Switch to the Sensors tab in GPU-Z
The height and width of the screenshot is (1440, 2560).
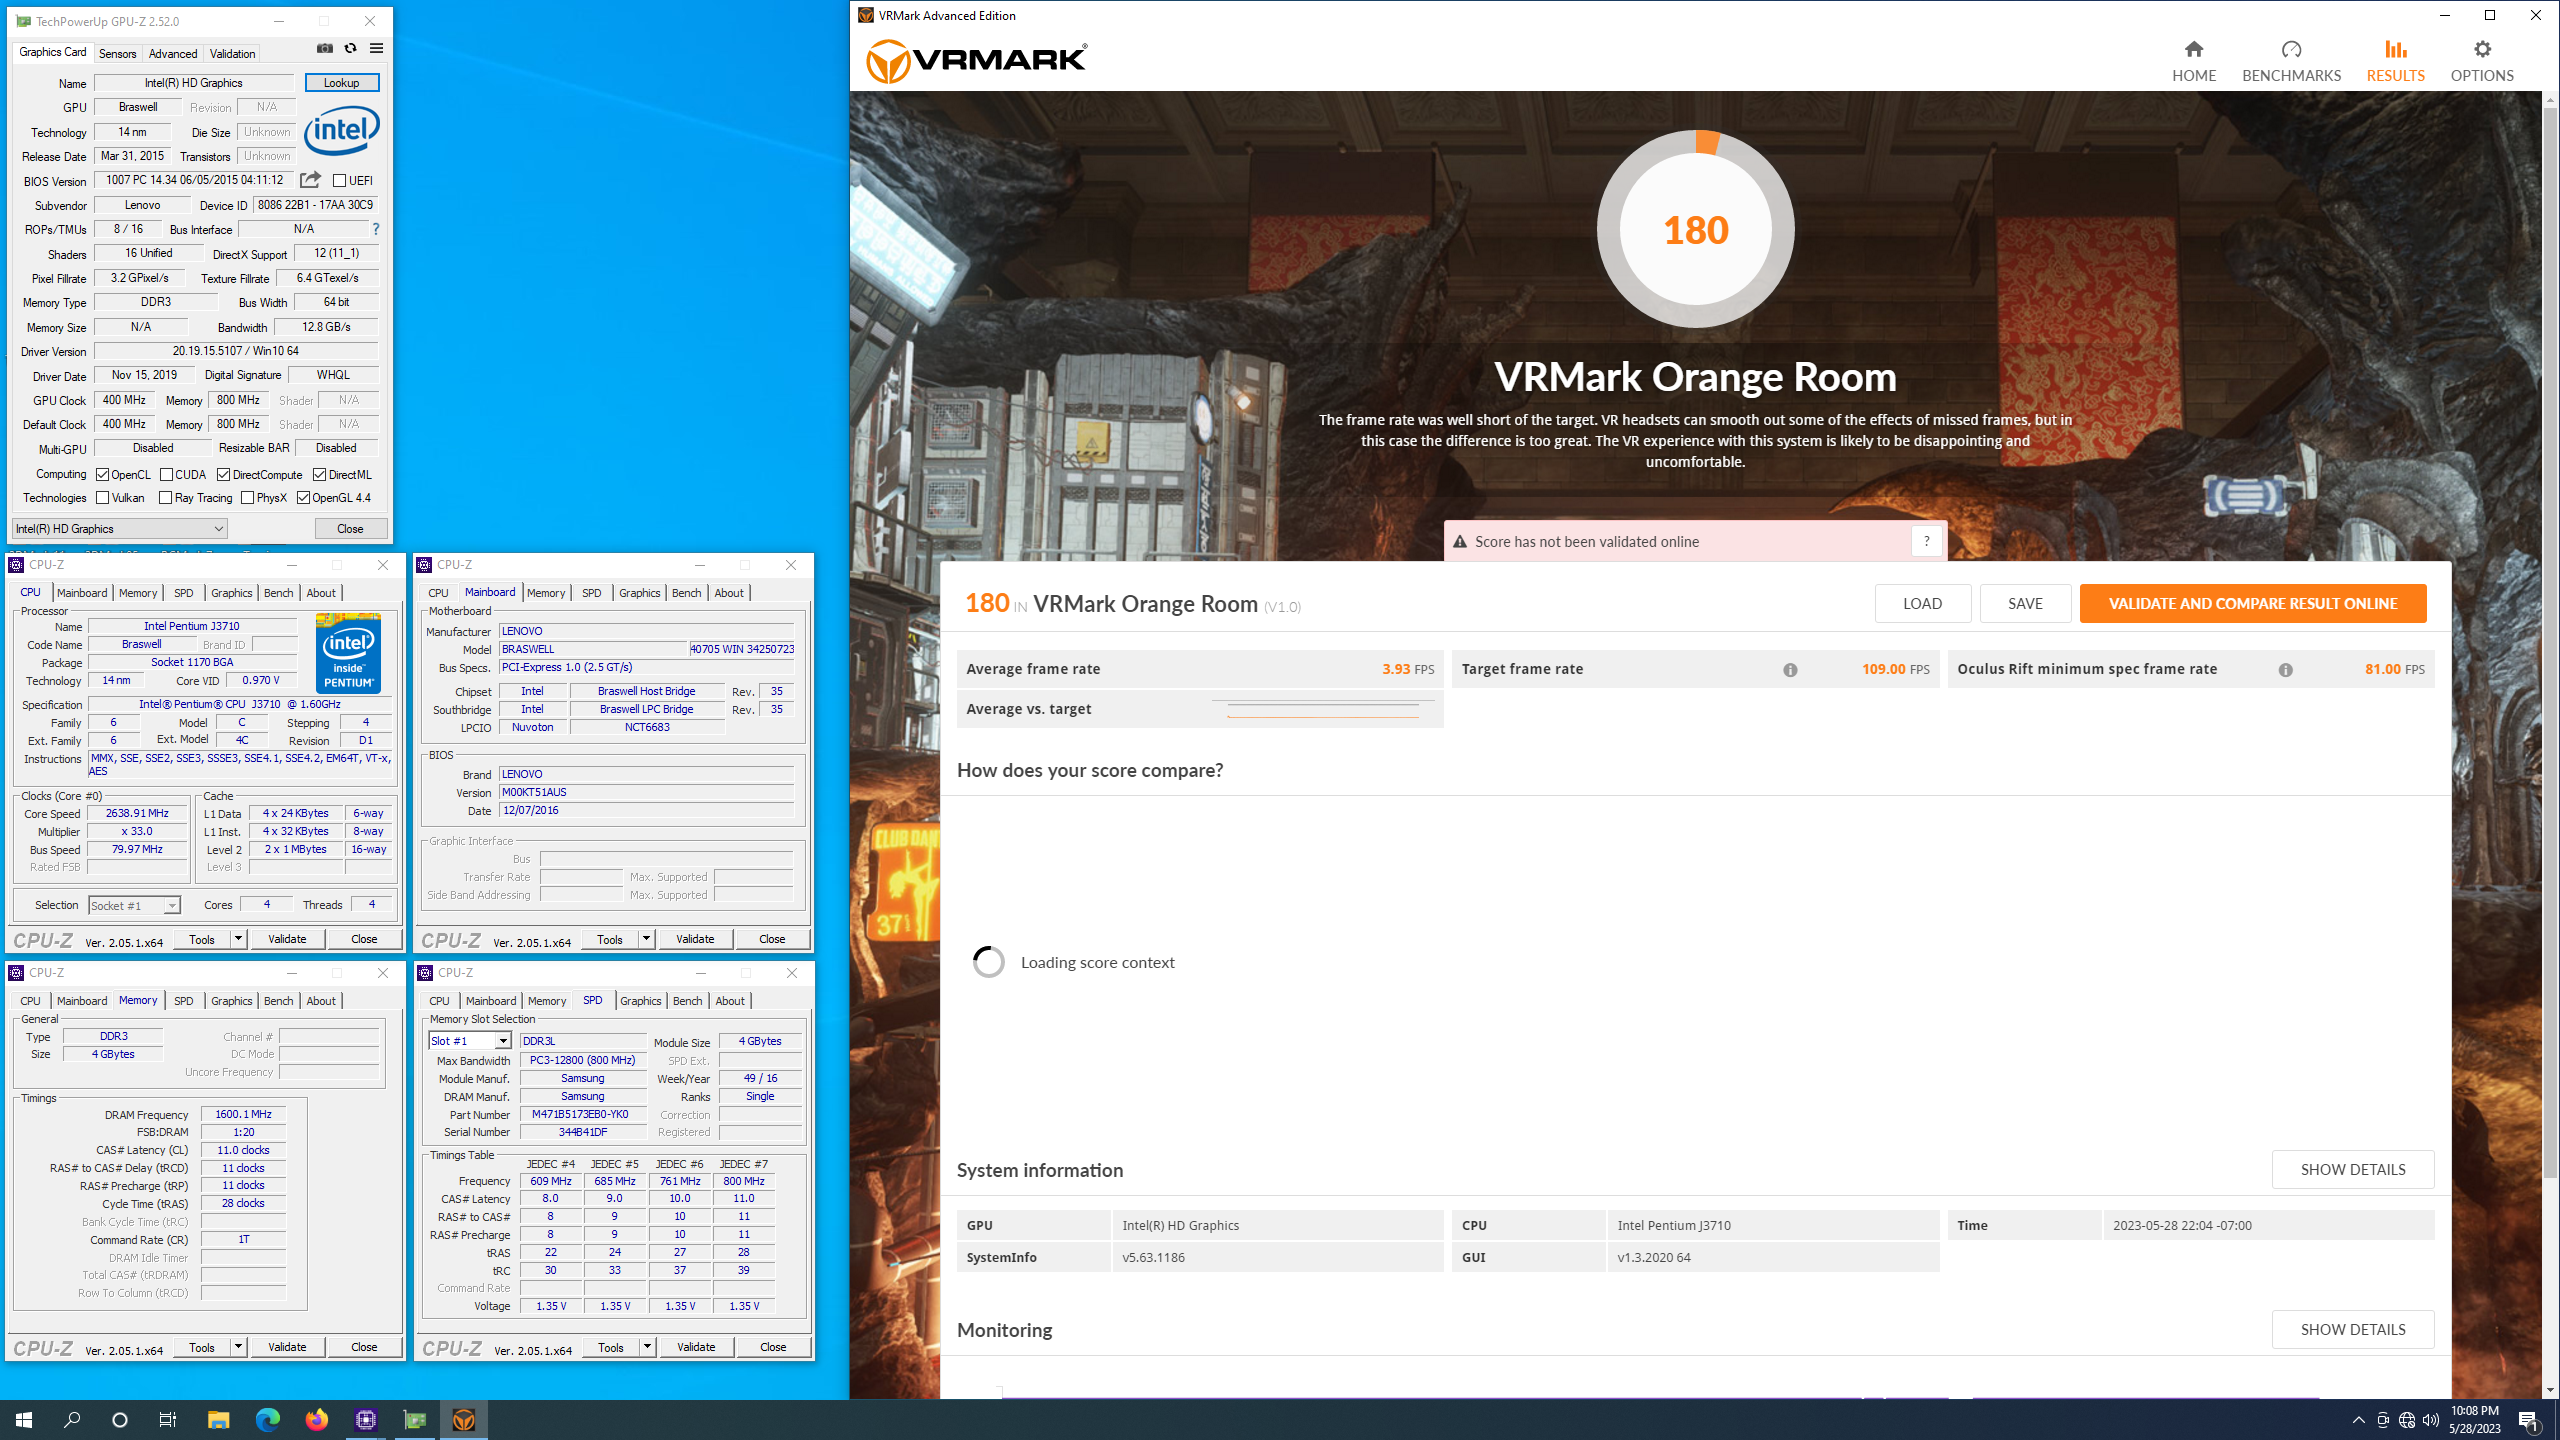(x=117, y=54)
